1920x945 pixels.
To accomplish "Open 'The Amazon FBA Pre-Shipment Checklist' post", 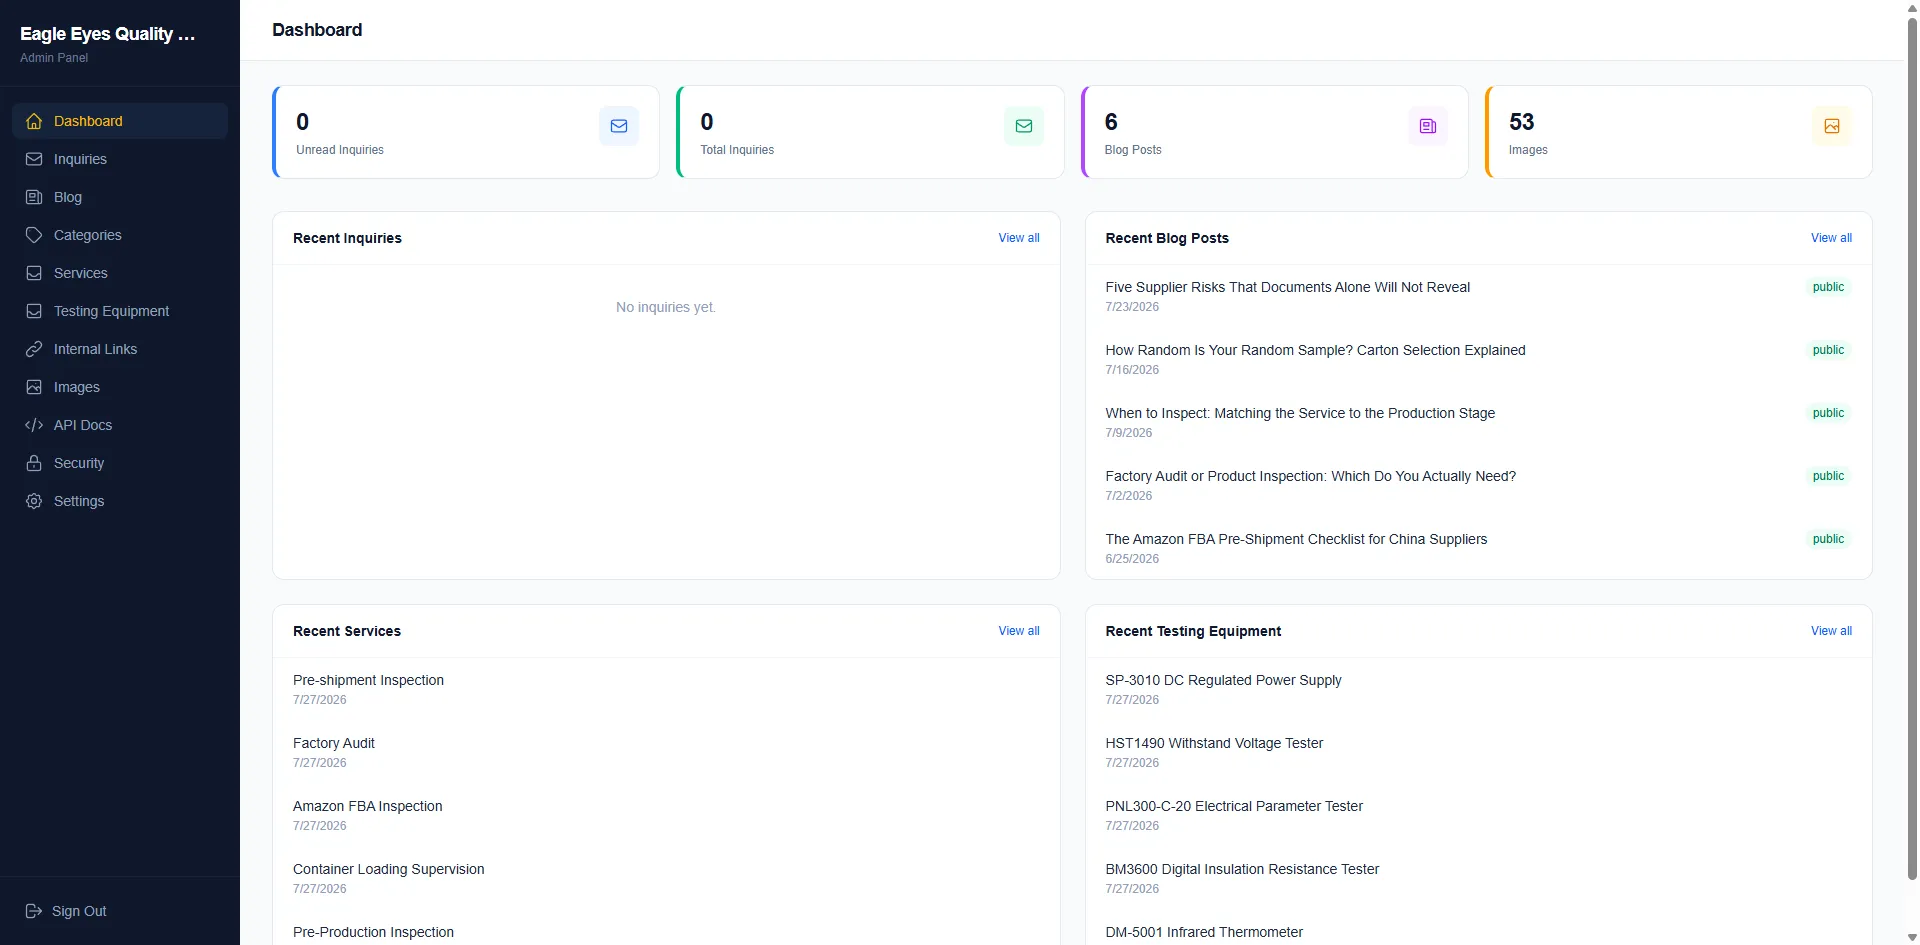I will (x=1296, y=539).
